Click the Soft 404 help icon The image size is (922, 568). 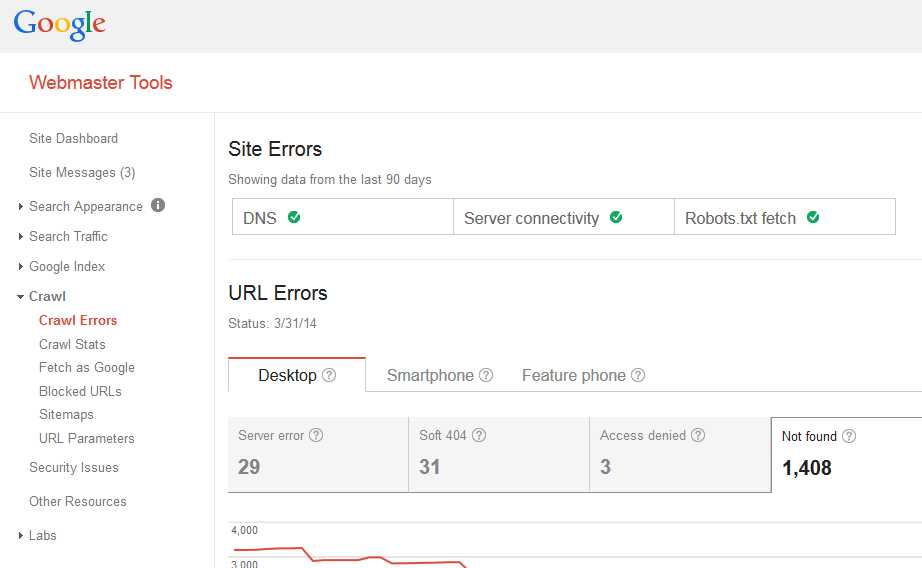click(x=479, y=435)
